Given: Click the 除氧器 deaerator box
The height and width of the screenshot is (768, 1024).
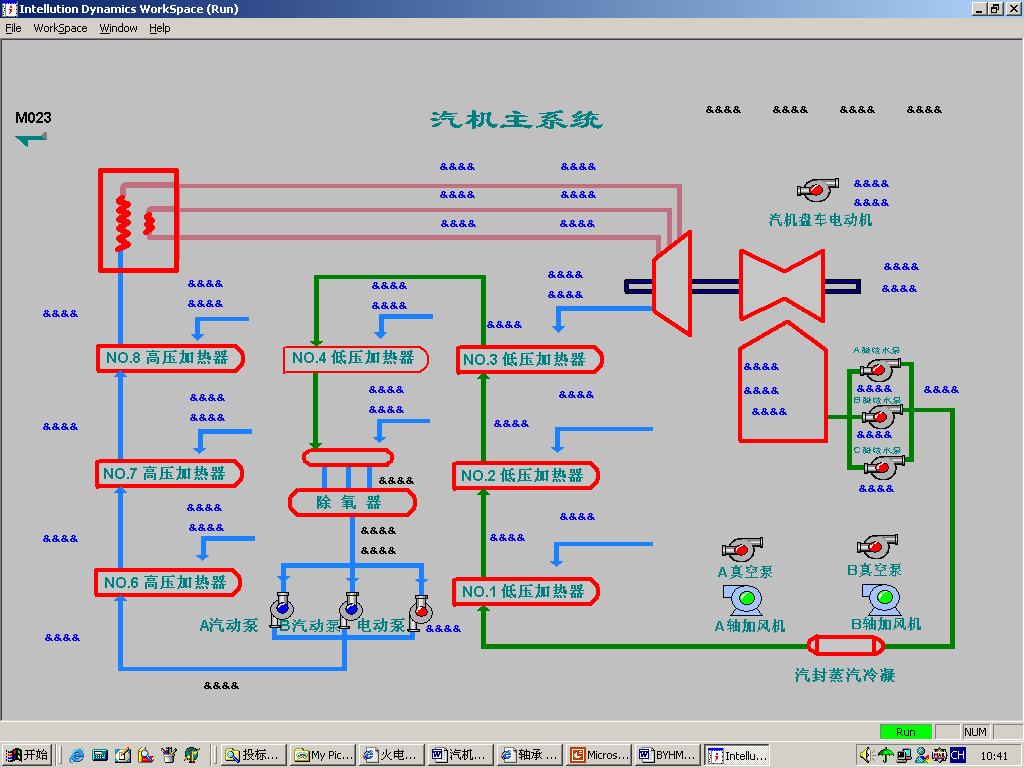Looking at the screenshot, I should click(352, 502).
